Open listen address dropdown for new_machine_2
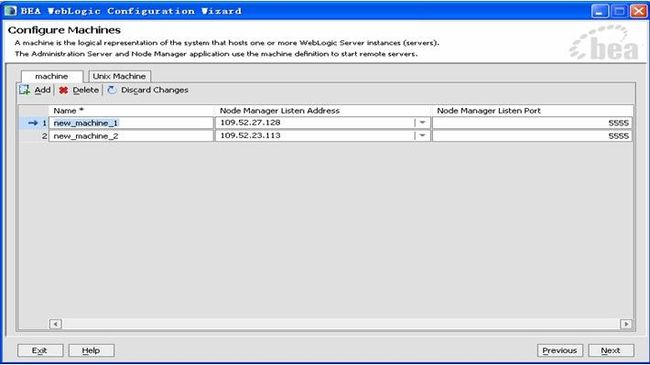650x365 pixels. 422,136
